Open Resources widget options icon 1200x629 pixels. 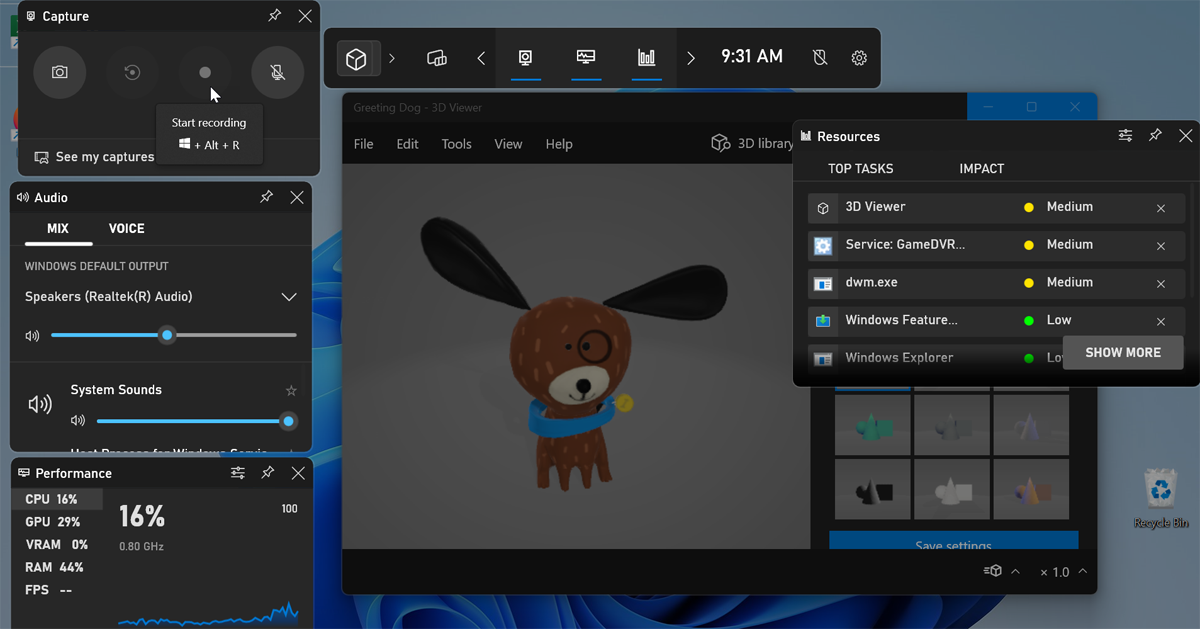(1125, 136)
